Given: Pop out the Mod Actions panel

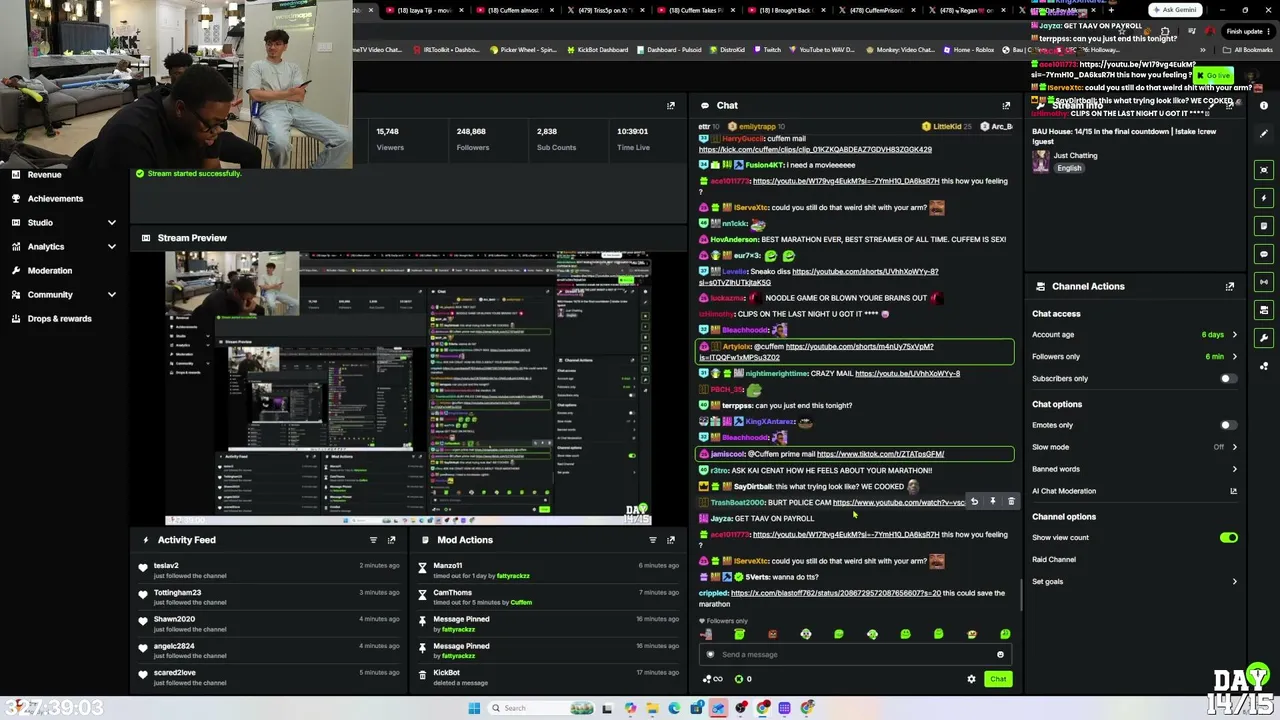Looking at the screenshot, I should coord(671,540).
